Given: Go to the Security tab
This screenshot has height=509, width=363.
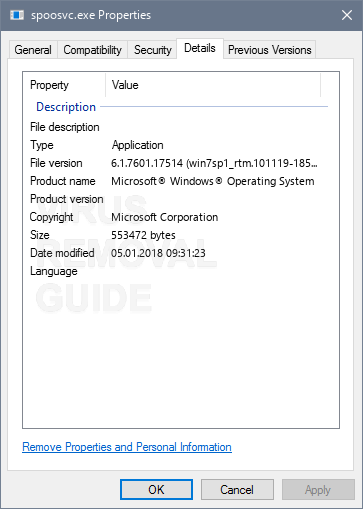Looking at the screenshot, I should (152, 50).
